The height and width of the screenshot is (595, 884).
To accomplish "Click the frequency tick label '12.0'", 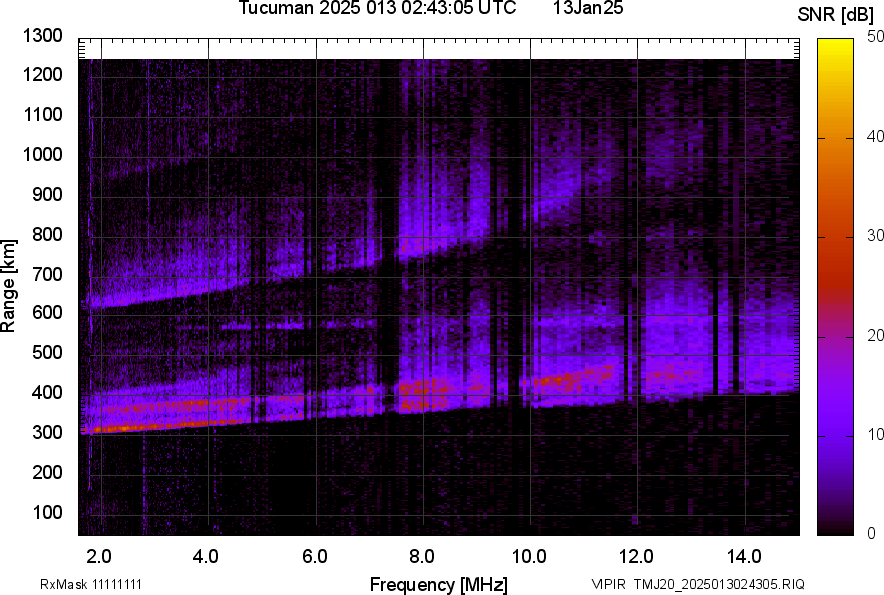I will (637, 557).
